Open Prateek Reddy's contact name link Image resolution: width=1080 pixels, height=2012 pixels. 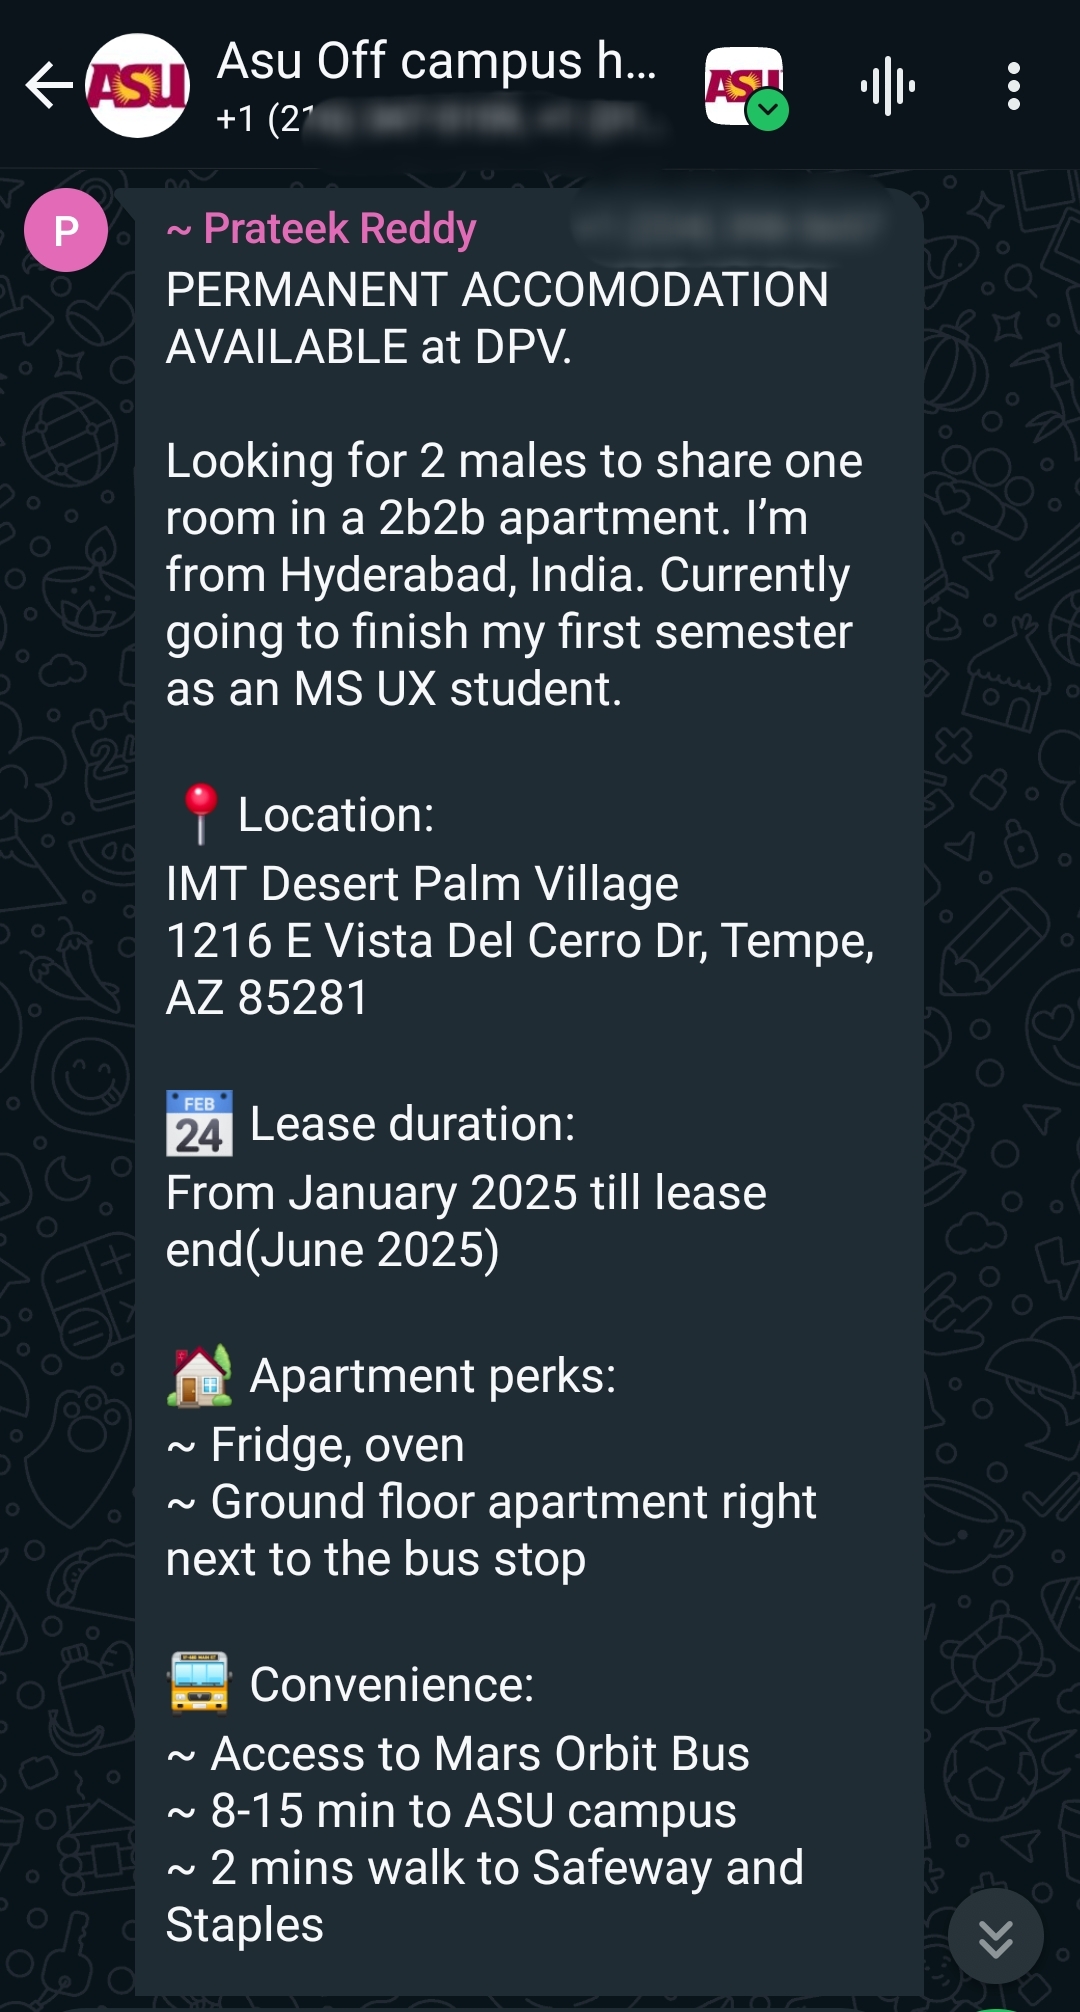(x=339, y=229)
